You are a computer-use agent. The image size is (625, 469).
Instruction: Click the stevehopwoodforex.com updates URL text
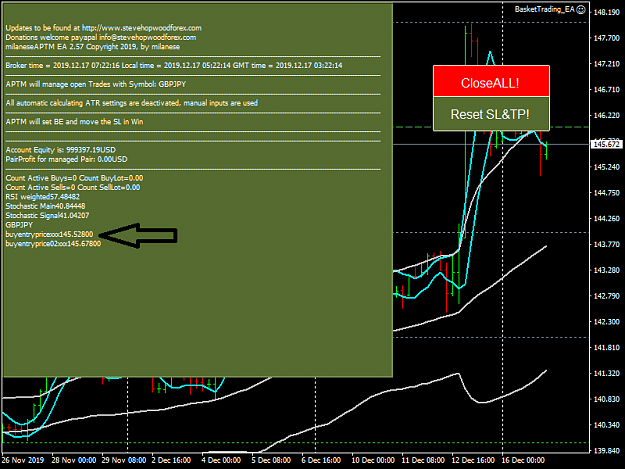tap(142, 28)
